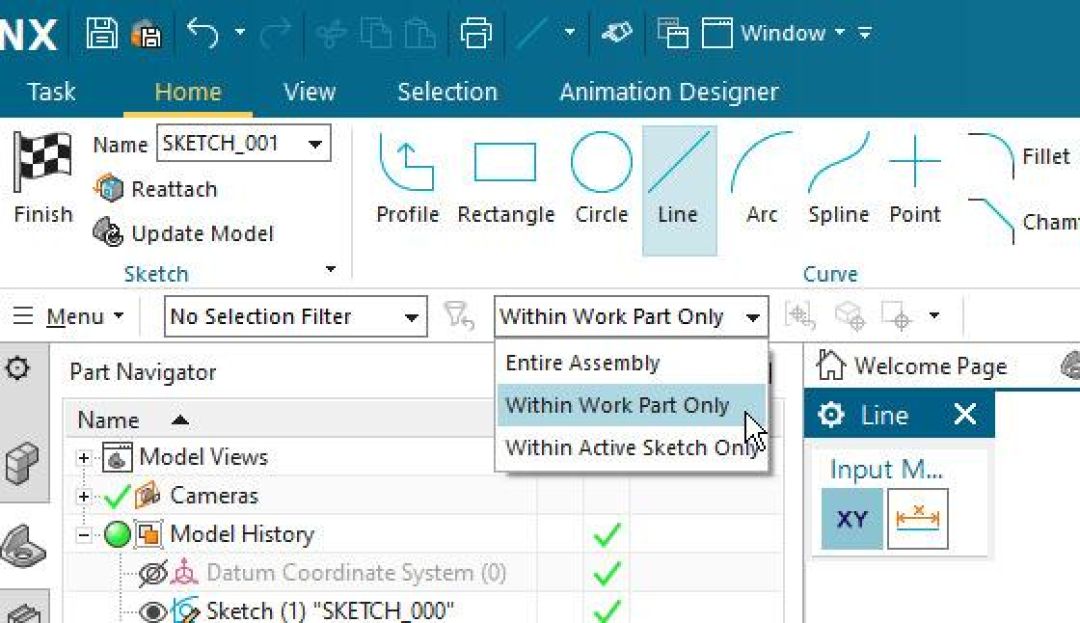1080x623 pixels.
Task: Switch to the View tab
Action: [309, 92]
